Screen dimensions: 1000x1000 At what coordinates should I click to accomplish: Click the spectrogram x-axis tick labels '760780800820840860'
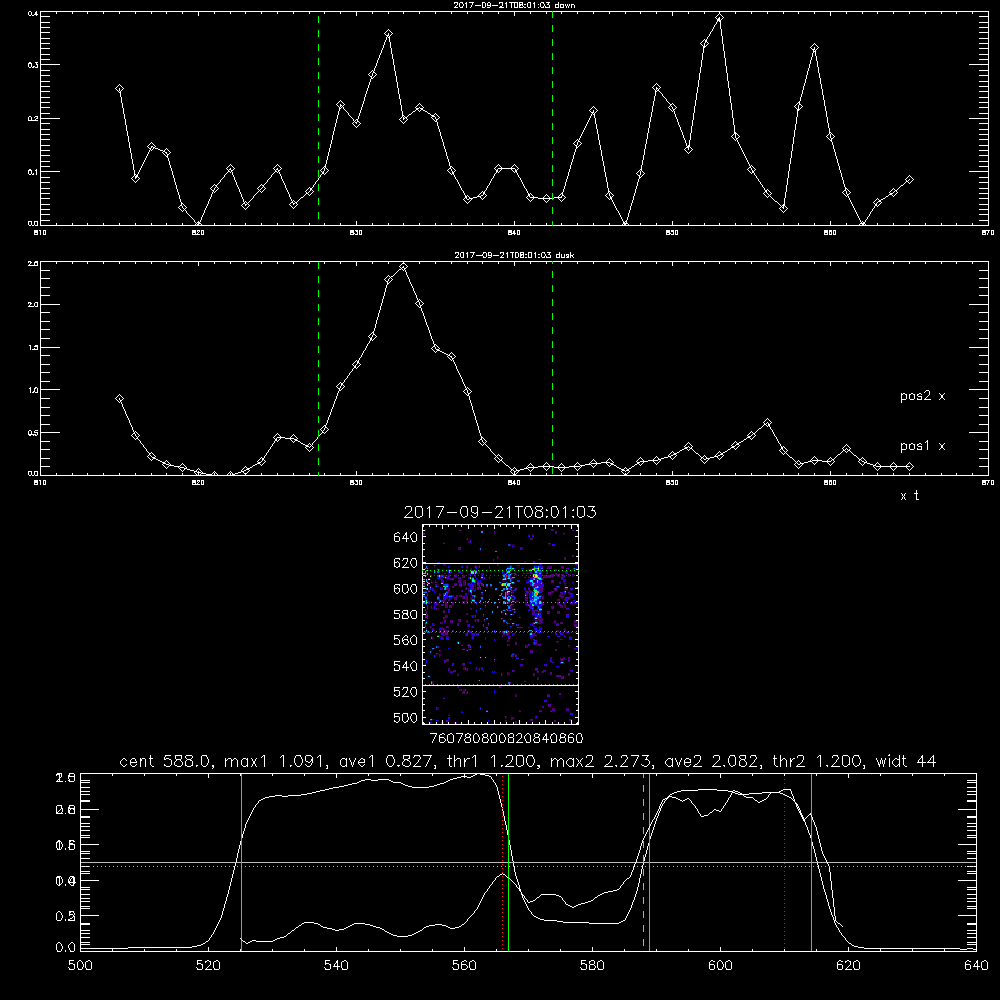[x=506, y=739]
